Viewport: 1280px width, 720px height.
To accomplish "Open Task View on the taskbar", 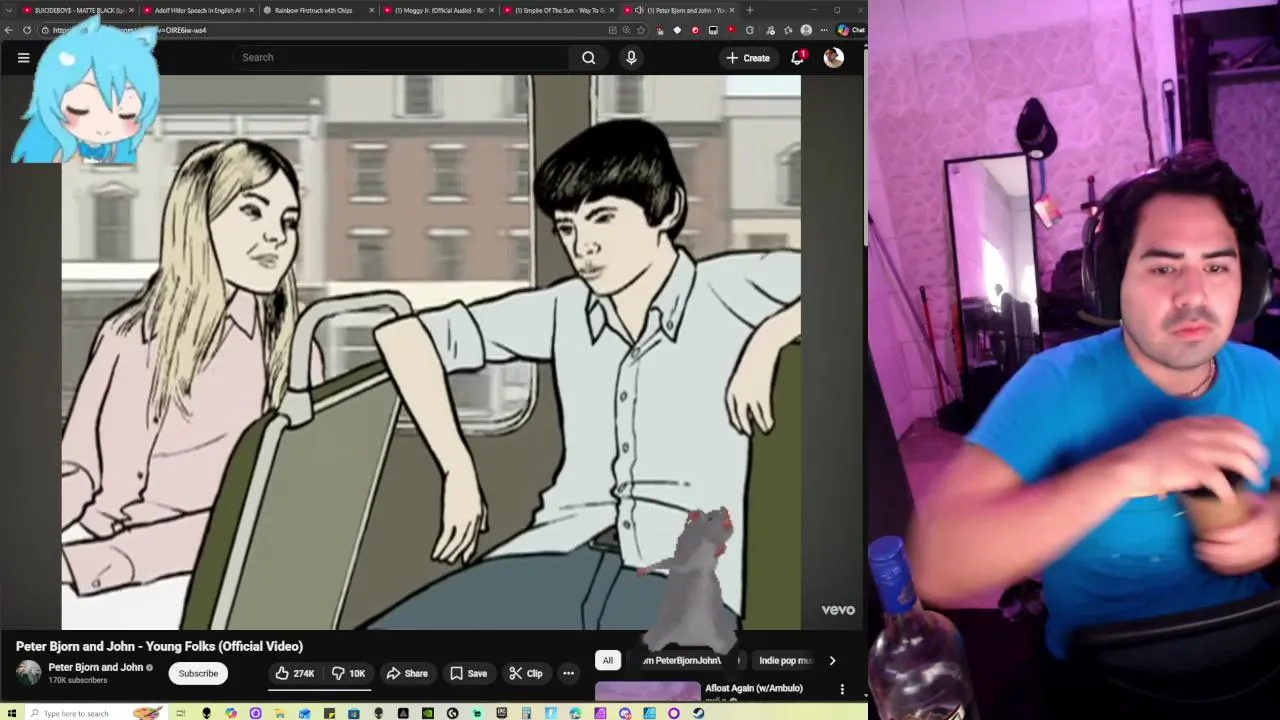I will tap(181, 713).
